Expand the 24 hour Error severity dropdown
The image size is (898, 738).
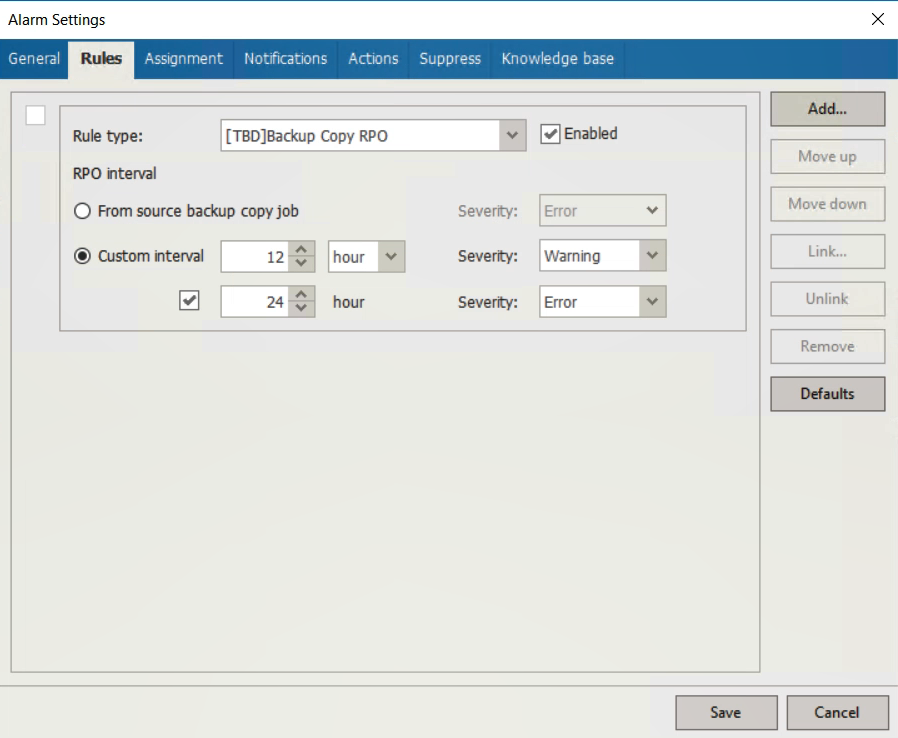[x=652, y=301]
